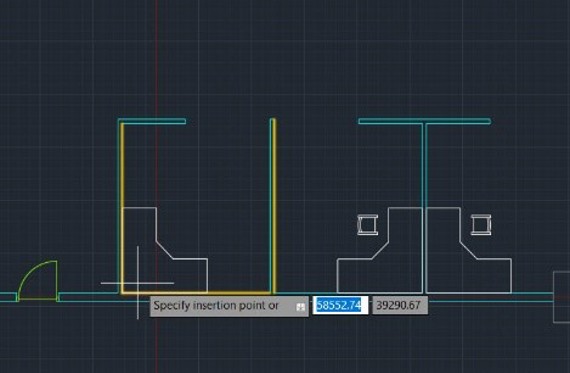Click the 'Specify insertion point or' prompt
This screenshot has width=570, height=373.
[x=216, y=305]
